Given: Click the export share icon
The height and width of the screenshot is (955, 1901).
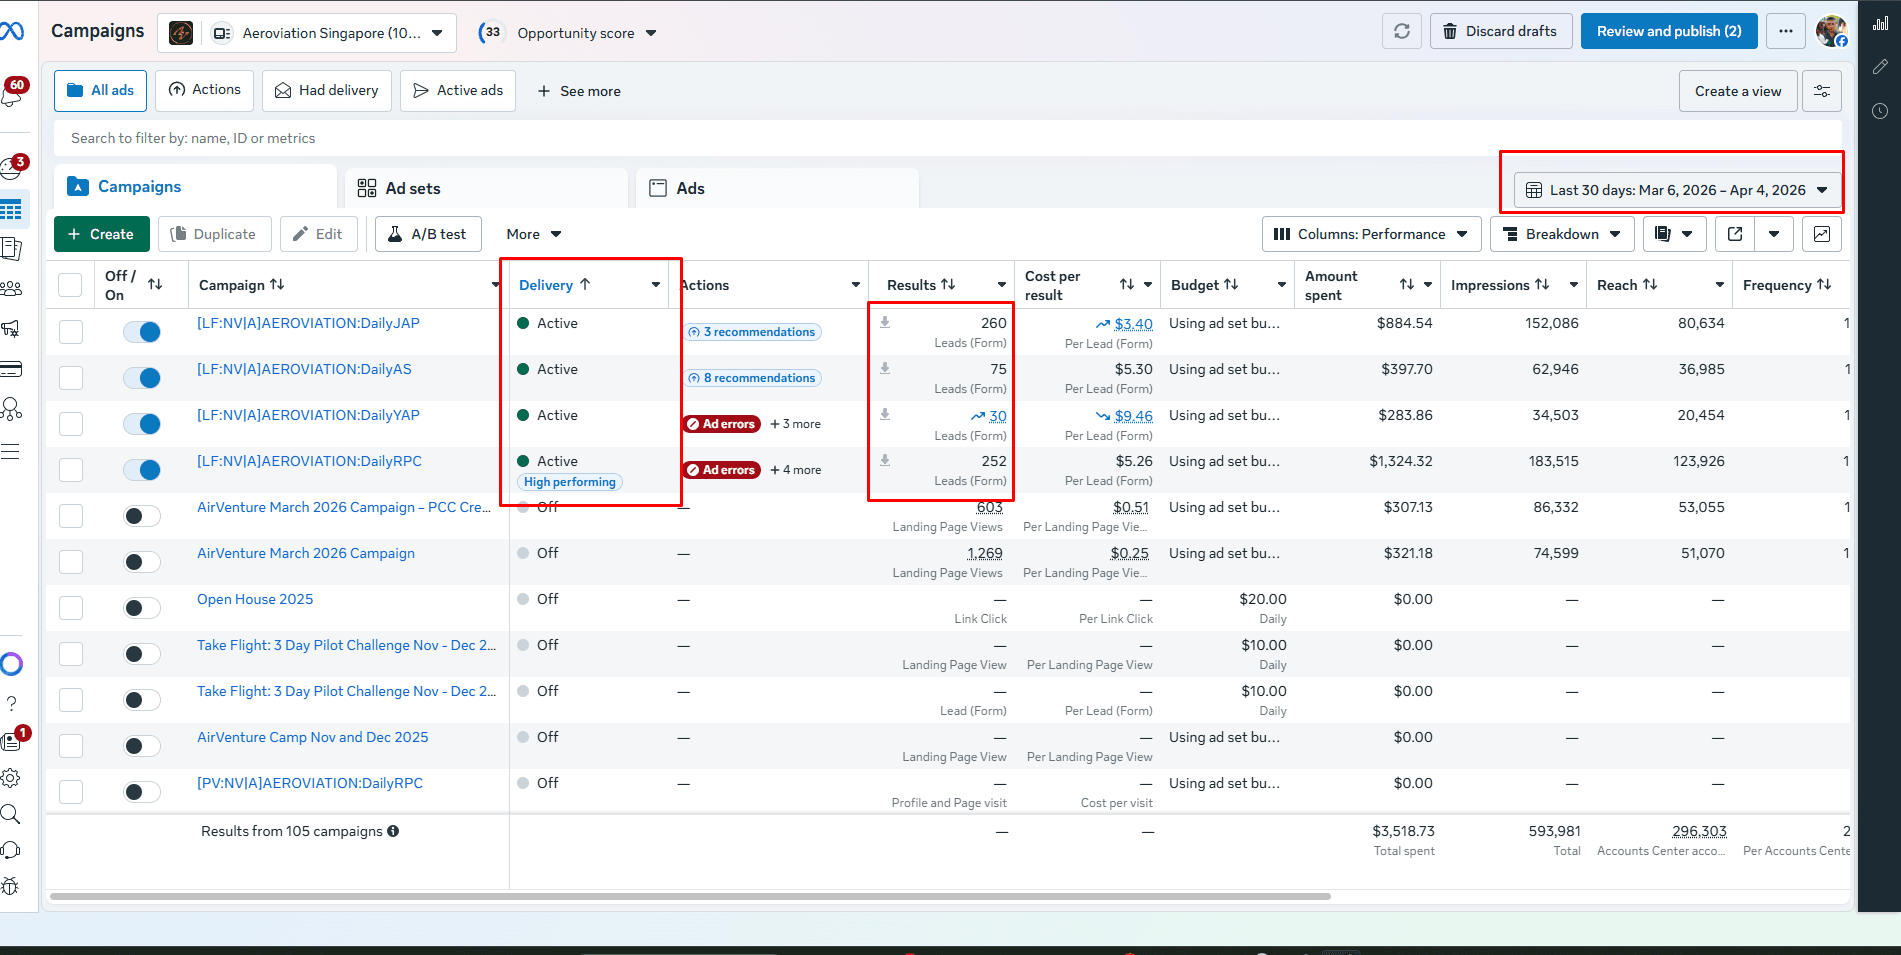Looking at the screenshot, I should point(1735,234).
